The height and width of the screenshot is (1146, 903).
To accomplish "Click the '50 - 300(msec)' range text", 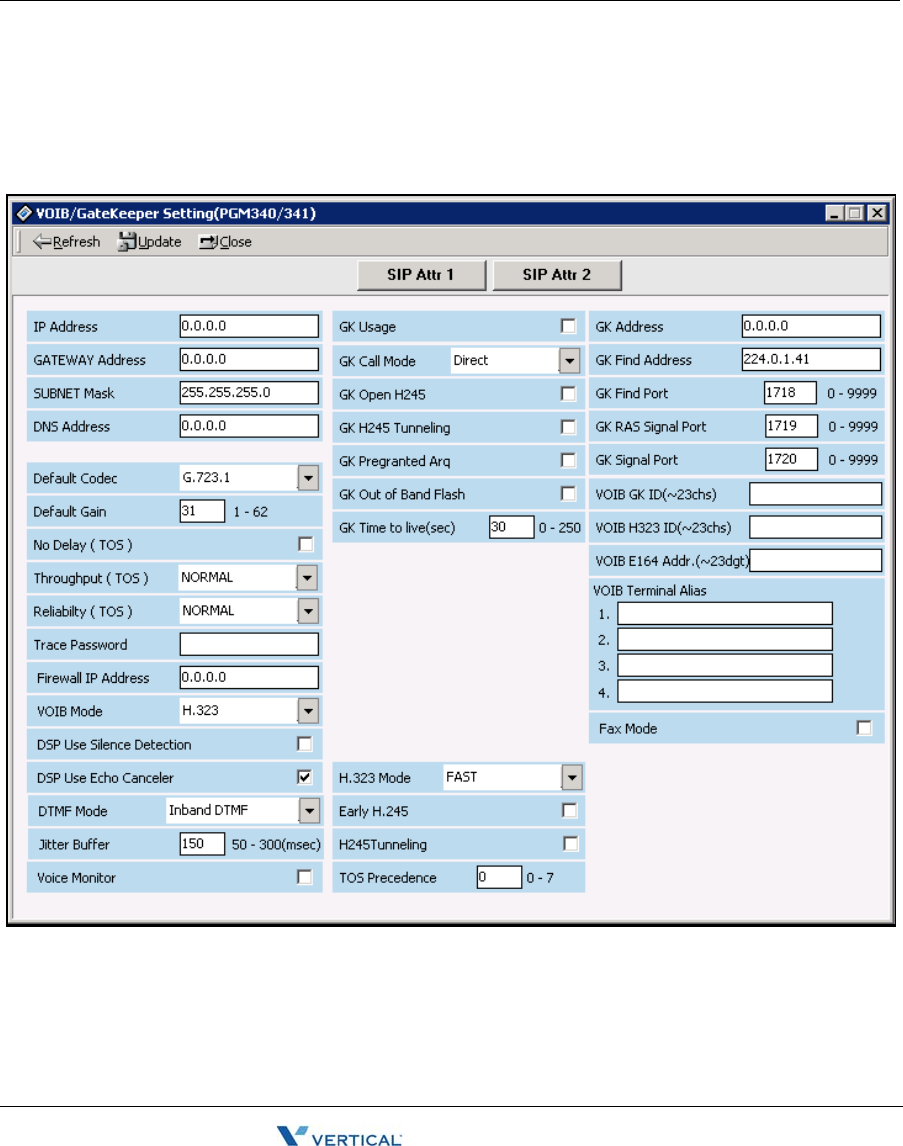I will point(276,844).
